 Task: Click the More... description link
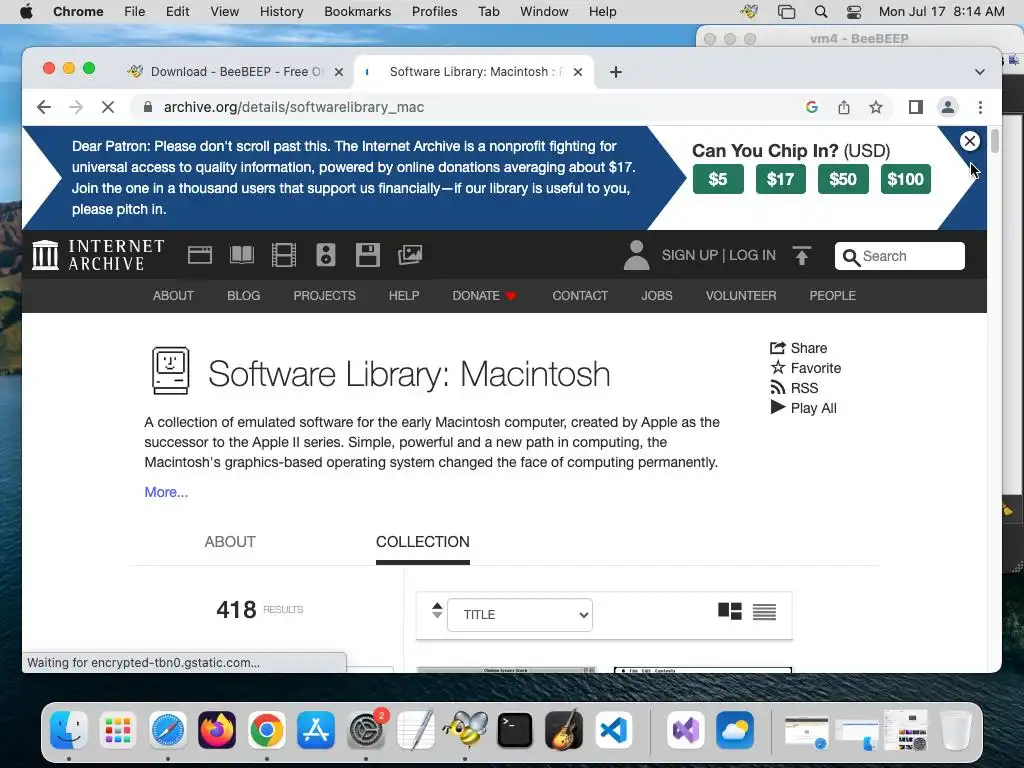[x=166, y=492]
